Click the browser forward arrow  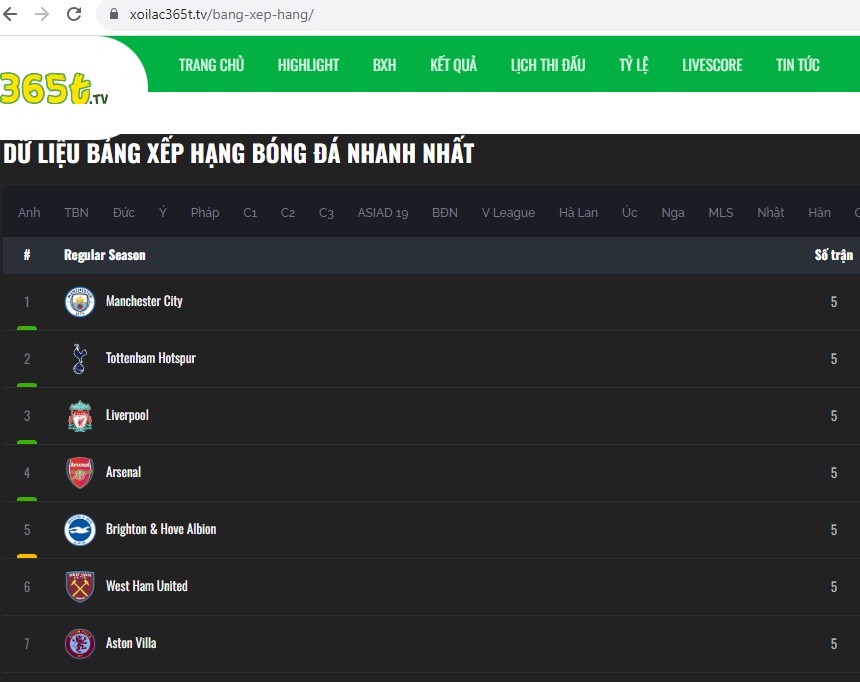42,14
